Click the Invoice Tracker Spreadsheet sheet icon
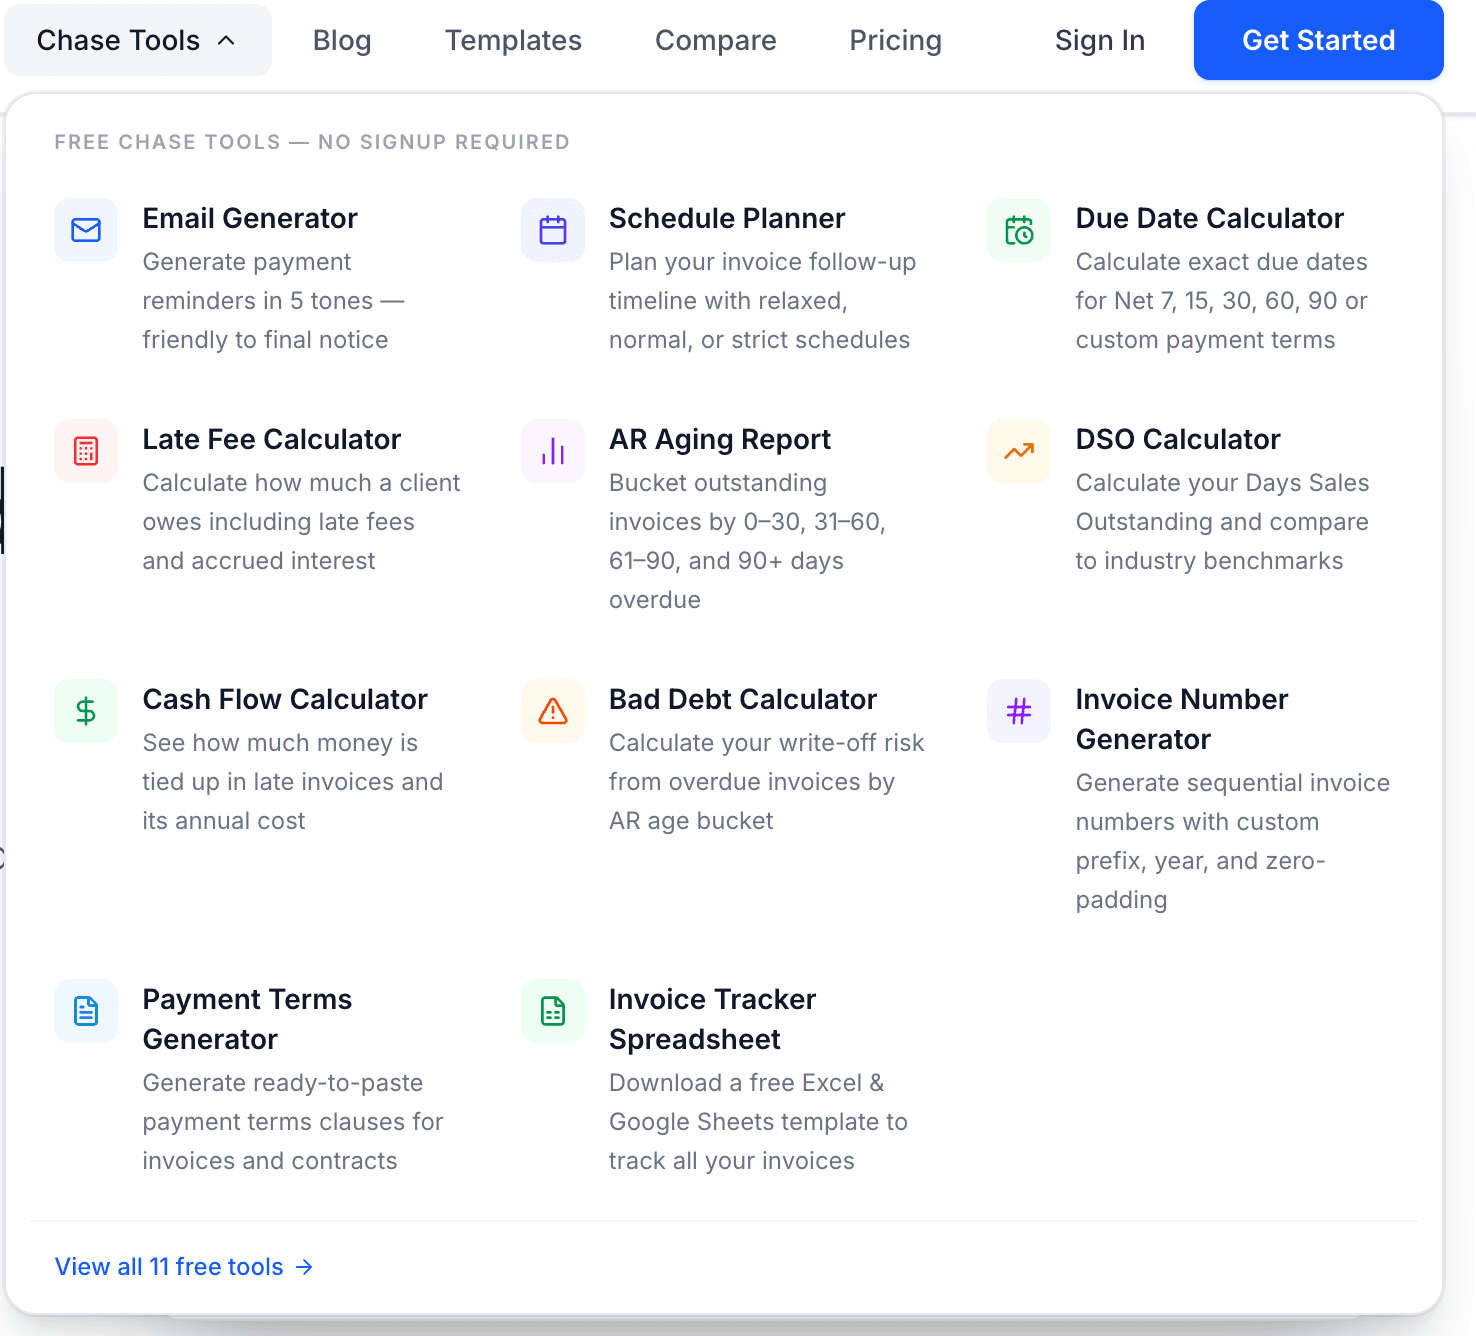1476x1336 pixels. point(553,1011)
